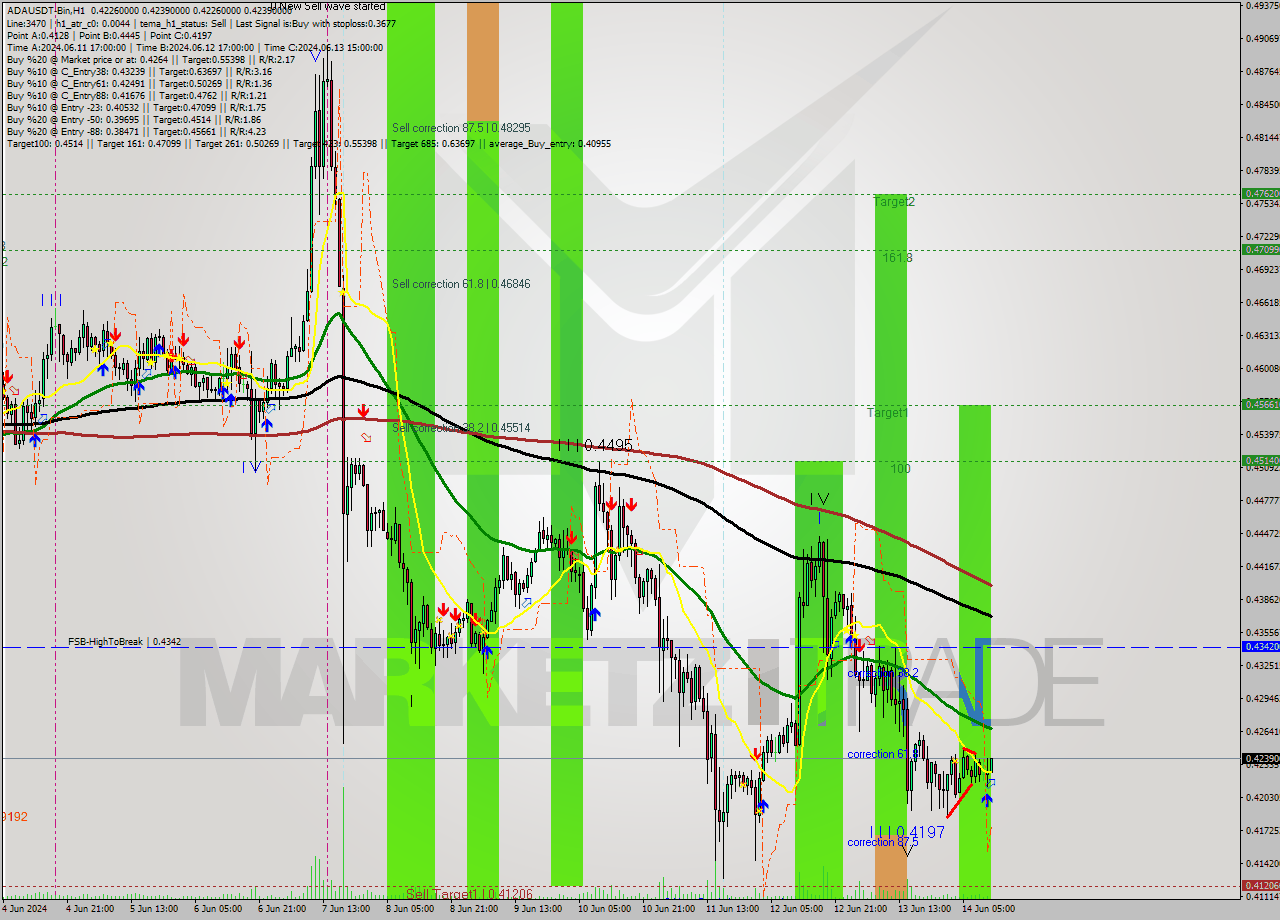Click the '12 Jun 21:00' time label
Image resolution: width=1280 pixels, height=920 pixels.
click(x=859, y=909)
